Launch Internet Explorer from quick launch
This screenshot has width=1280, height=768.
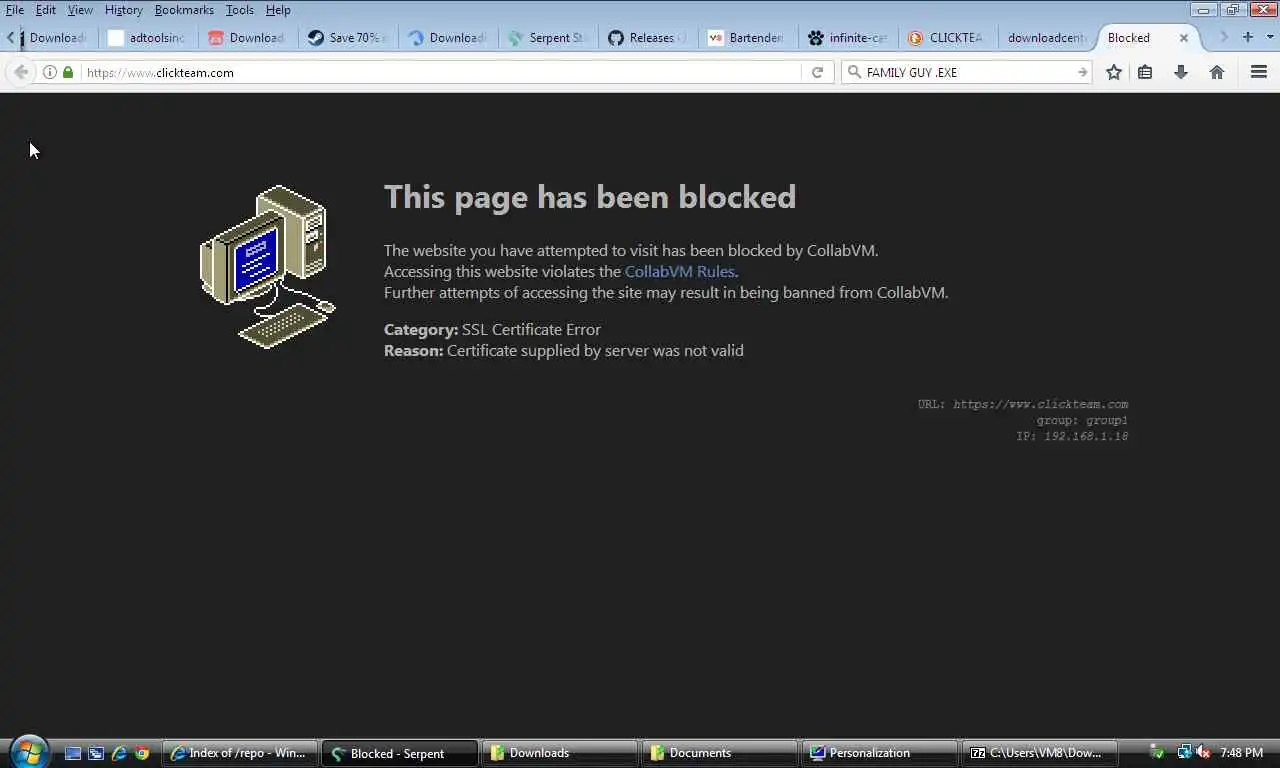click(119, 753)
